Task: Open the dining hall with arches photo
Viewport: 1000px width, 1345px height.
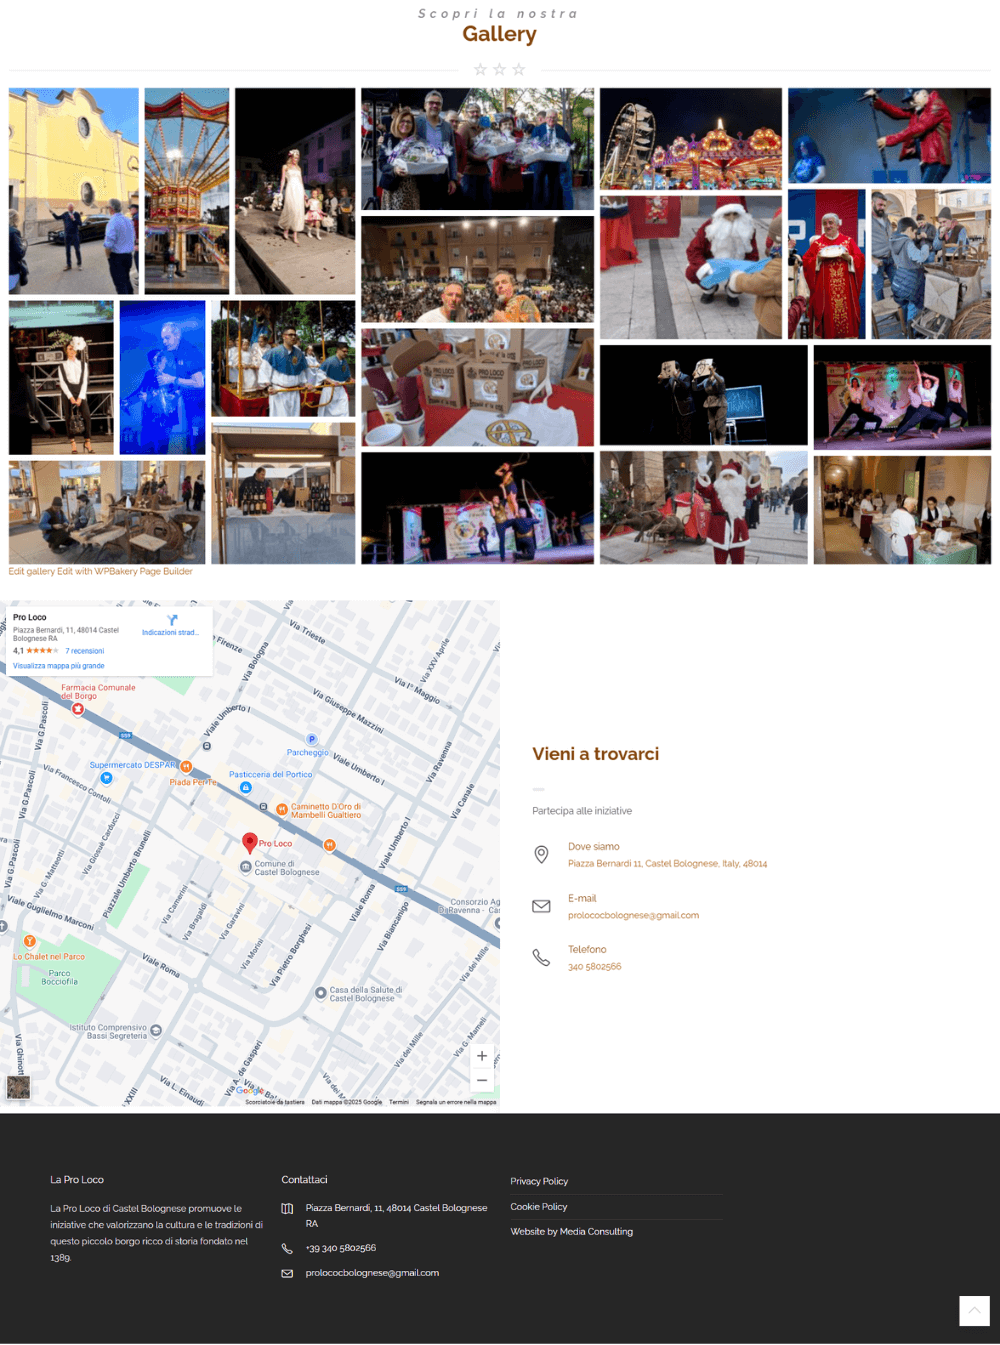Action: pyautogui.click(x=902, y=510)
